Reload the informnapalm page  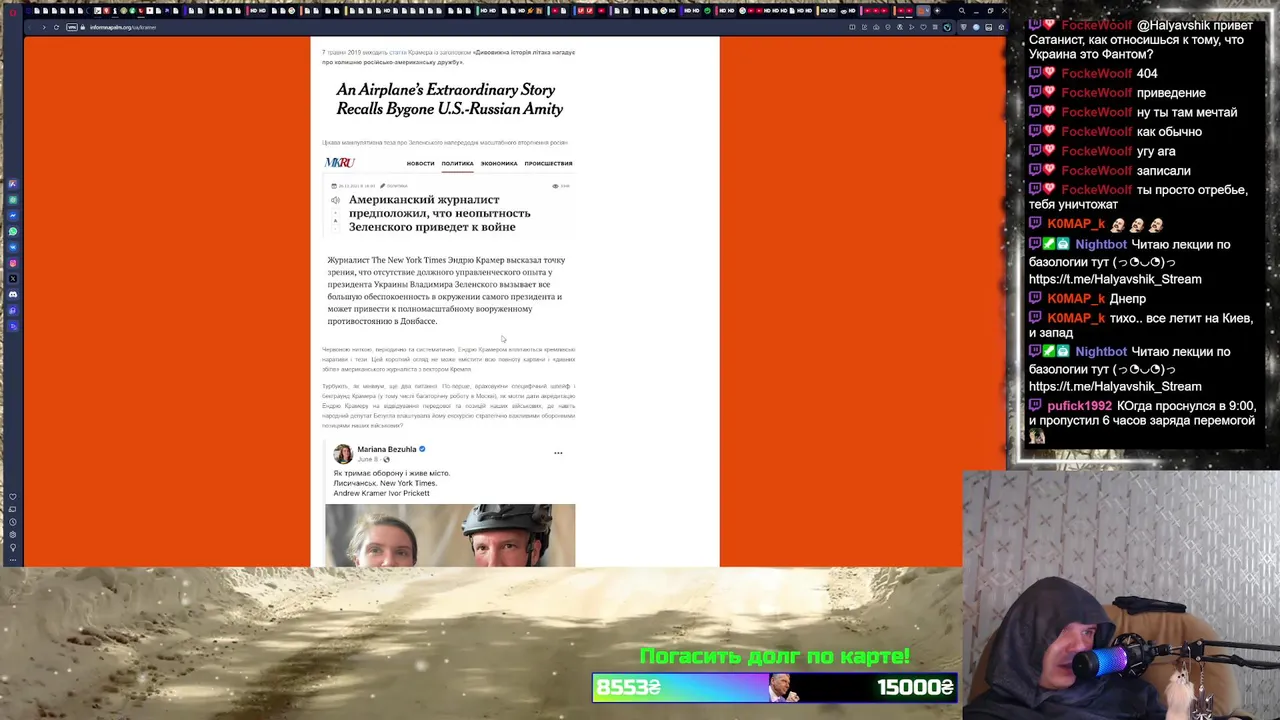[x=56, y=27]
